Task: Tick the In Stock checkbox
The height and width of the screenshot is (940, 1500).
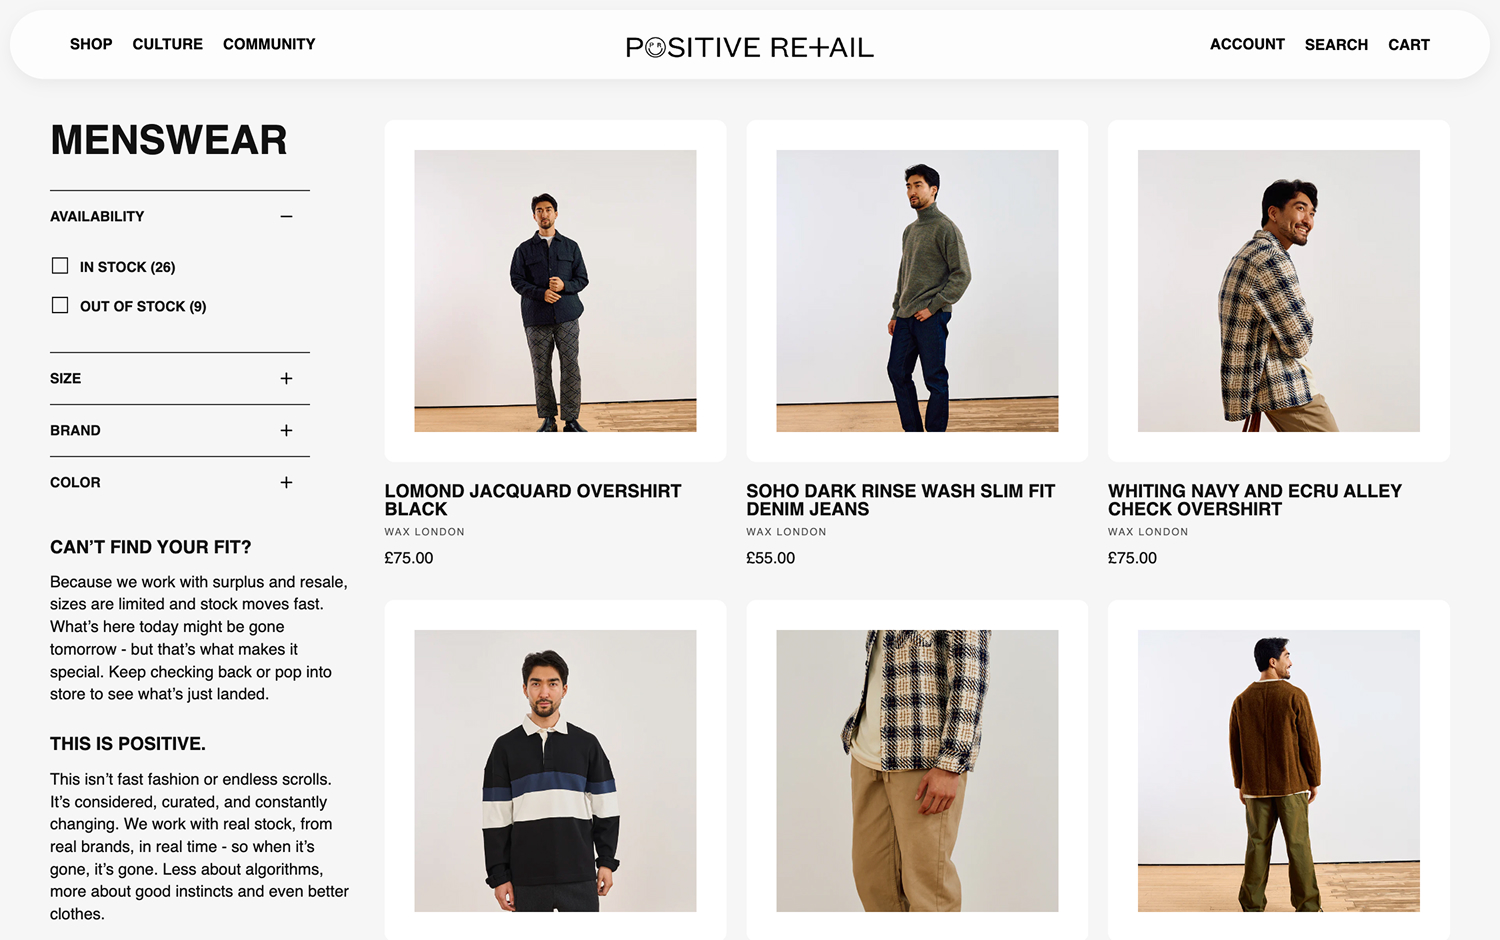Action: pyautogui.click(x=60, y=266)
